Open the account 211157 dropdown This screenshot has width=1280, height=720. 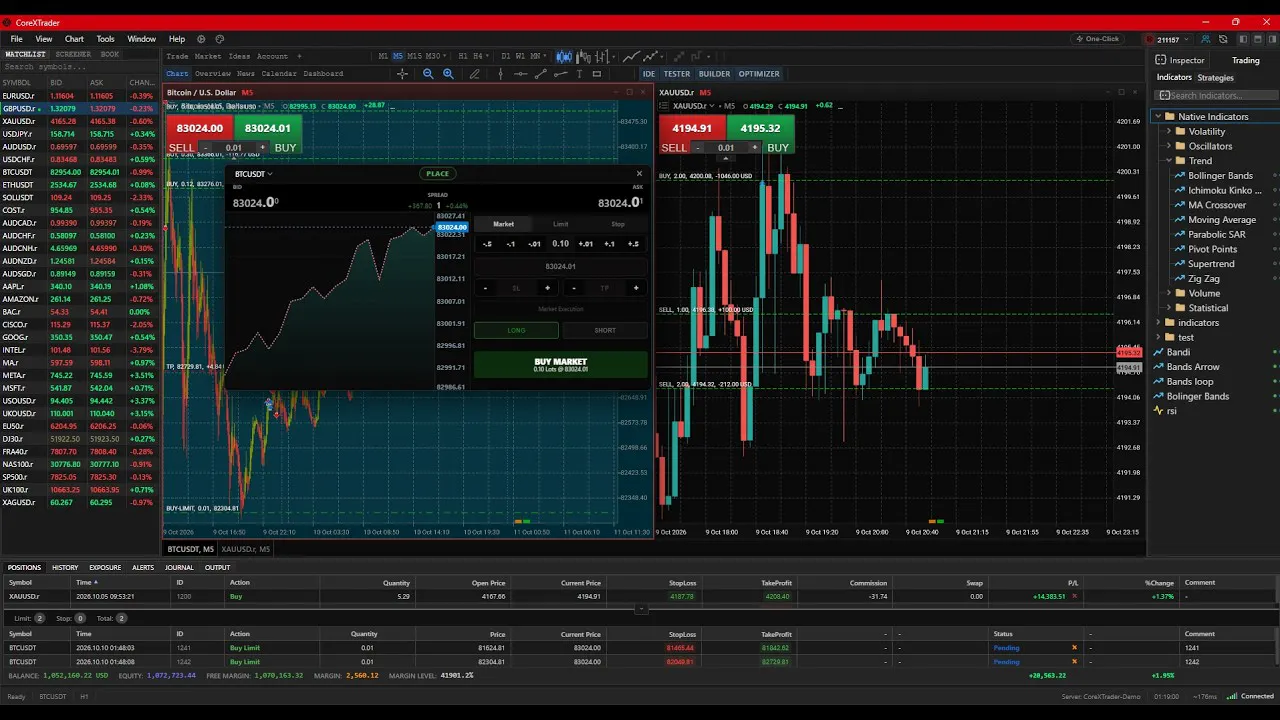[x=1167, y=39]
